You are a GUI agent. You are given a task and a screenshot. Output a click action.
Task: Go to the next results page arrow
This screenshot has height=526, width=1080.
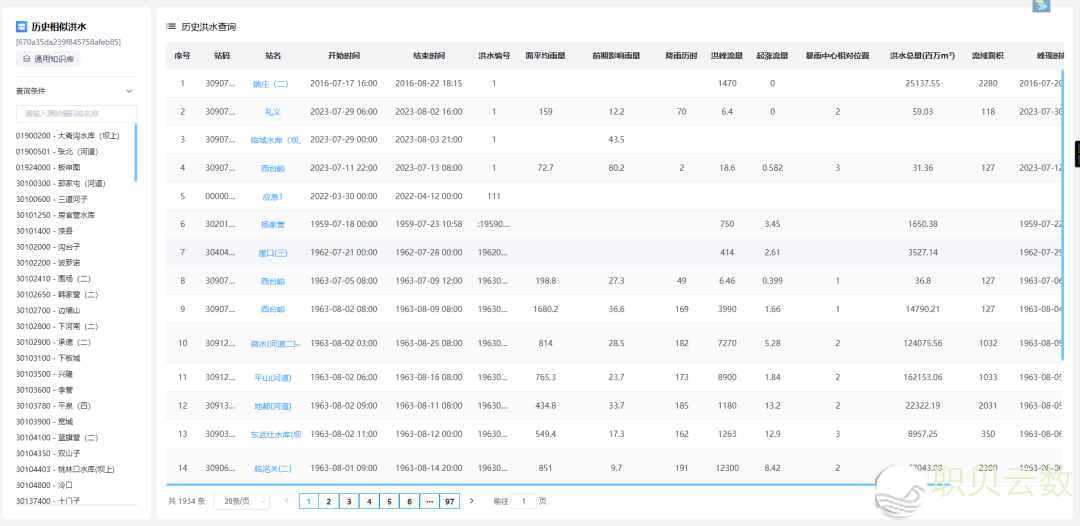[x=471, y=501]
